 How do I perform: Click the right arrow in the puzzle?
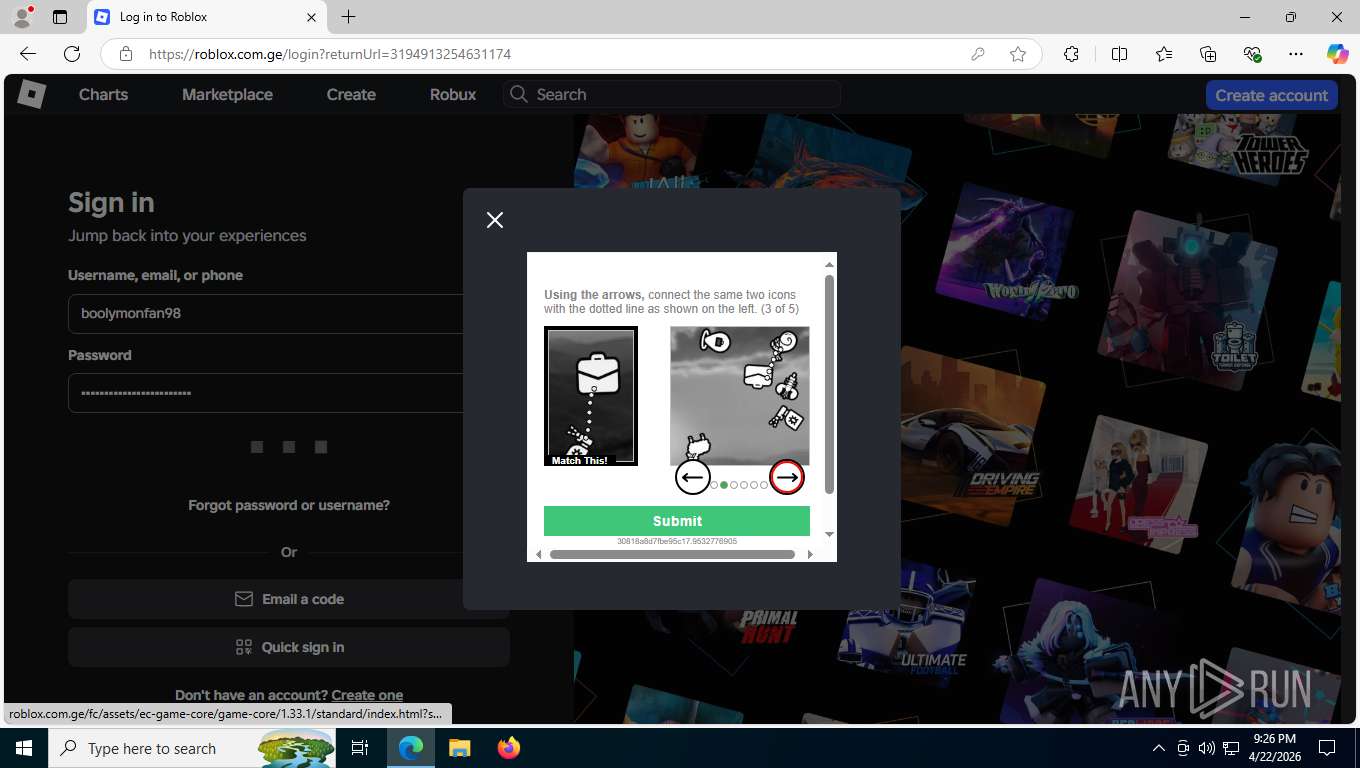tap(787, 478)
